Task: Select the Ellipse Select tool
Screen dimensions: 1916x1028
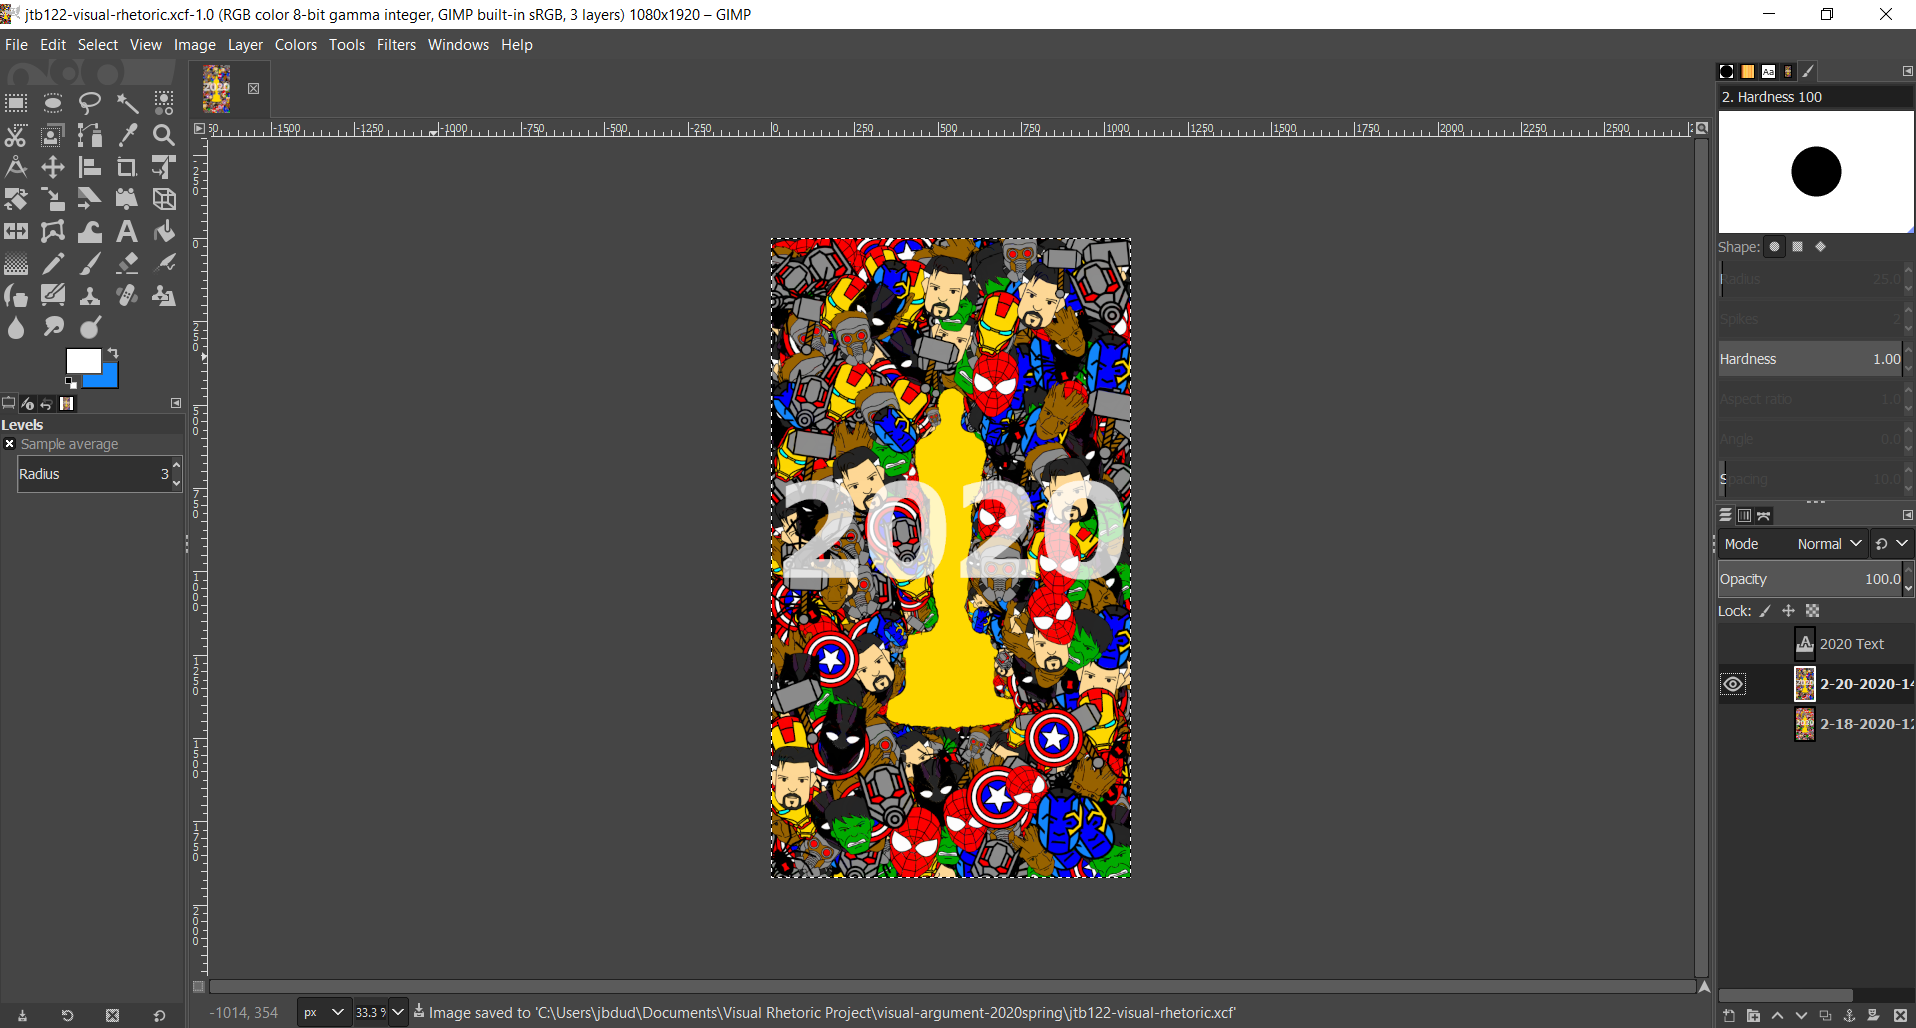Action: point(53,103)
